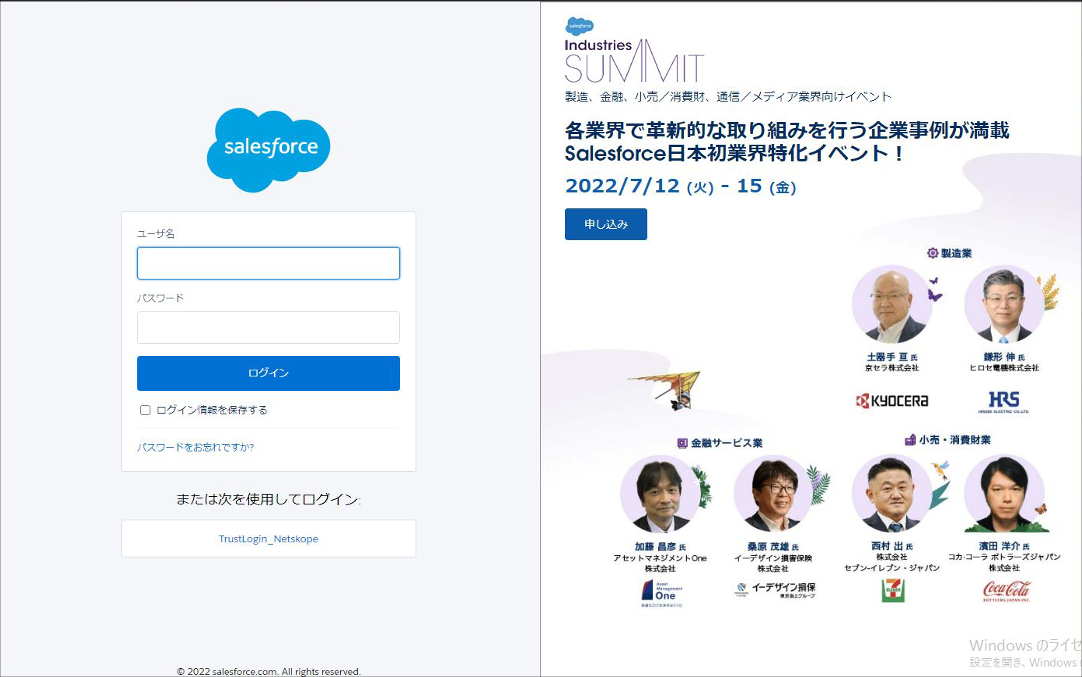The image size is (1082, 677).
Task: Select the 濱田 洋介 speaker photo
Action: pos(1004,493)
